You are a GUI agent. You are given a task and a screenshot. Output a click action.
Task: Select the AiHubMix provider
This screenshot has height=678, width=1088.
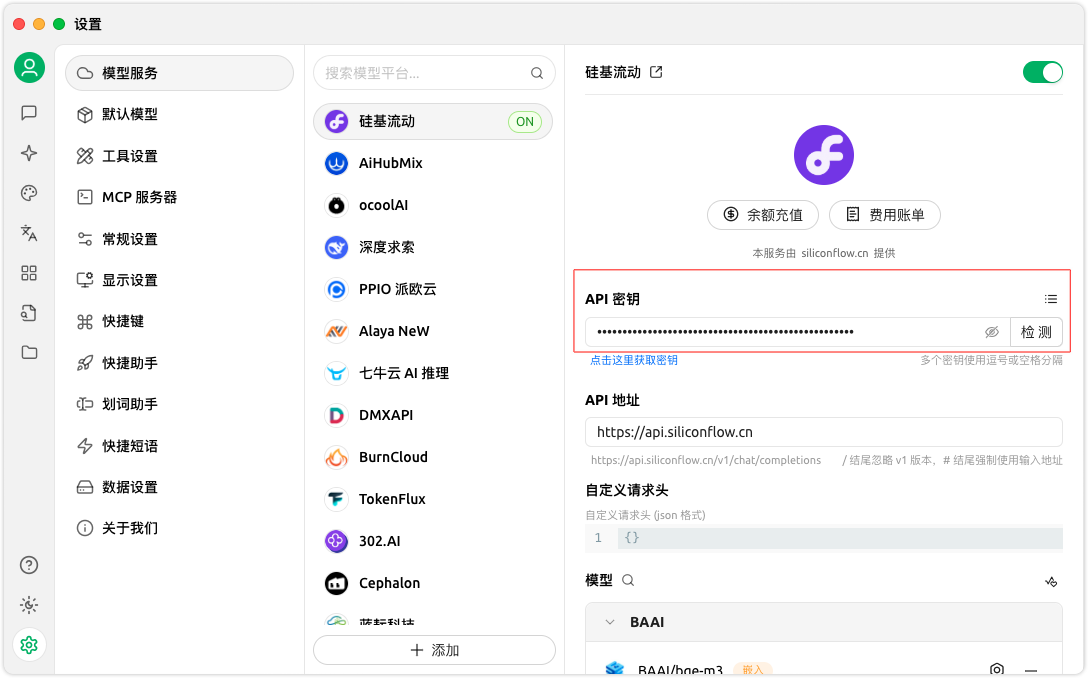[433, 164]
